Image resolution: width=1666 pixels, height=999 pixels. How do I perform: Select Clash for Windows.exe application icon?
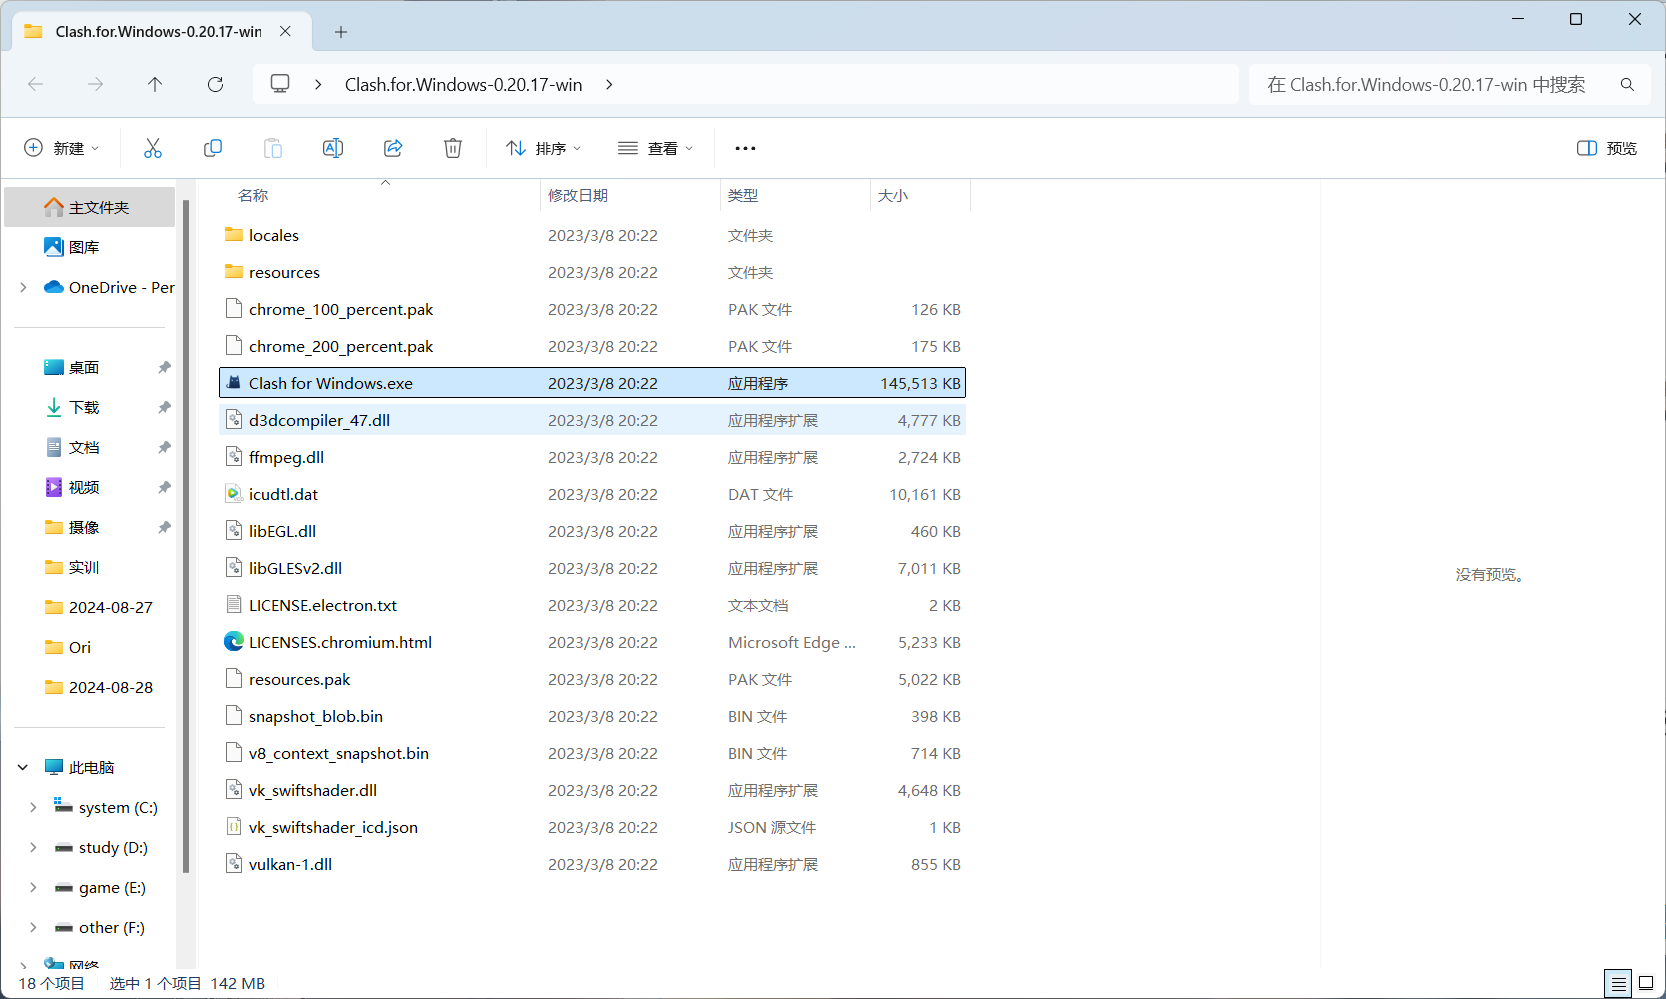tap(234, 383)
